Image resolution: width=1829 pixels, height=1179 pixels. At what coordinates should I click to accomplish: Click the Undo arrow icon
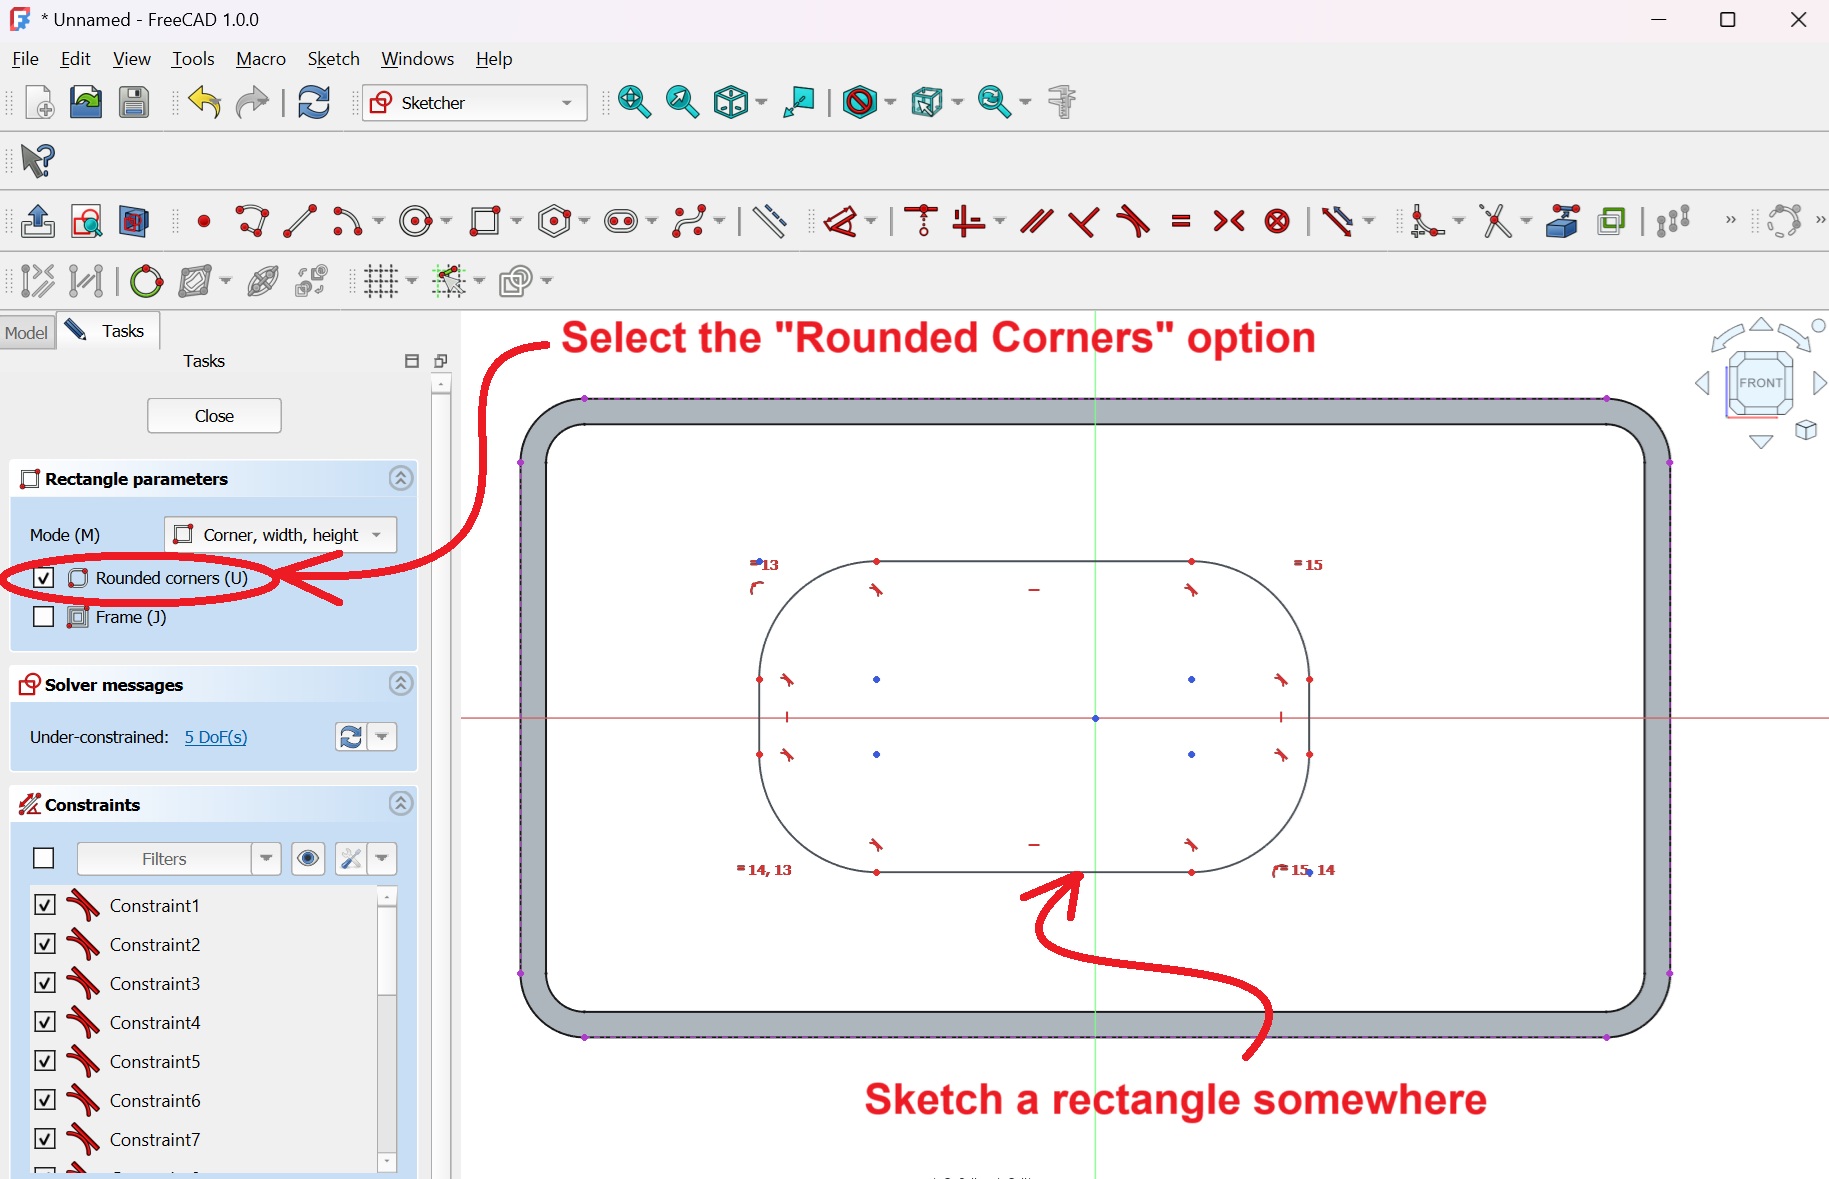(x=204, y=102)
